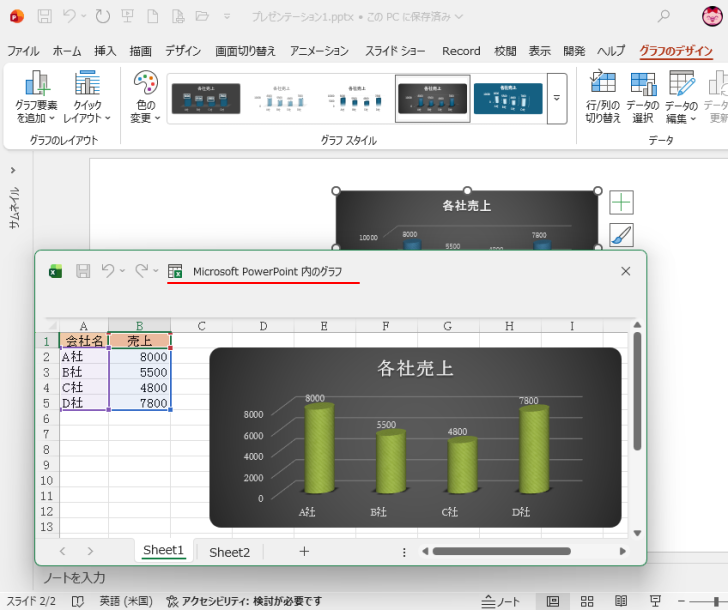Click the chart elements plus button
The image size is (728, 610).
click(621, 202)
